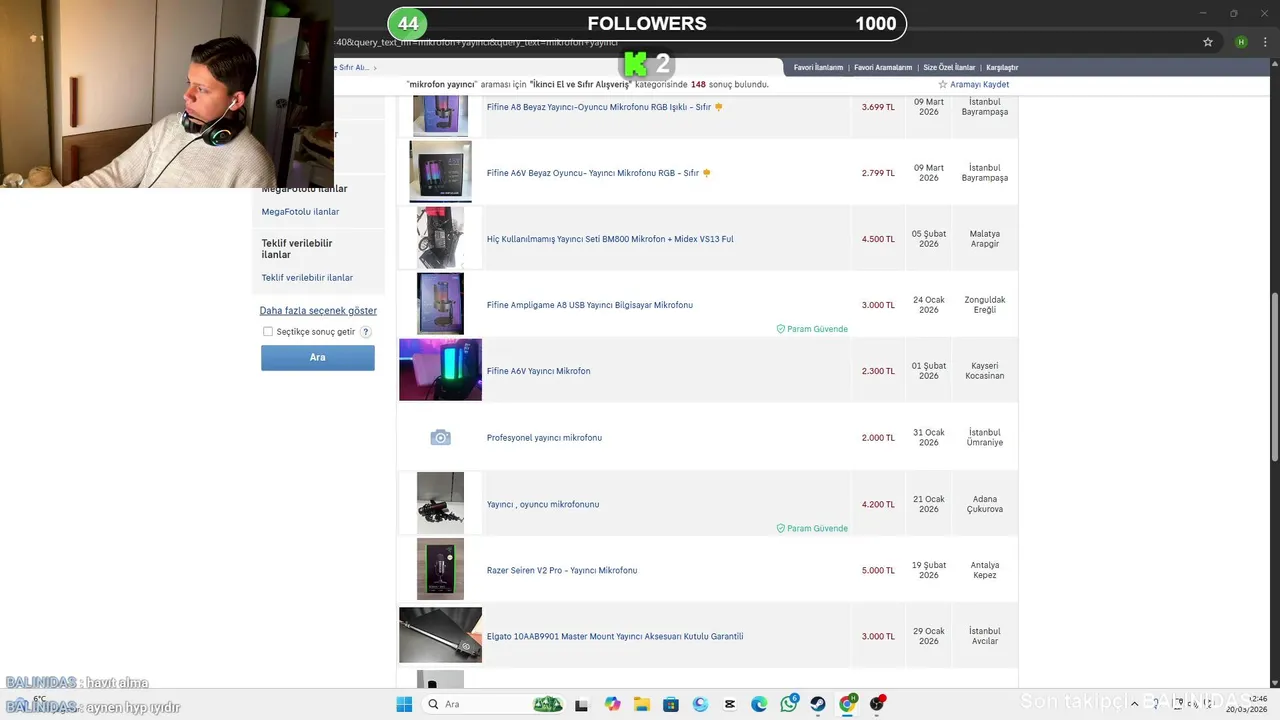This screenshot has height=720, width=1280.
Task: Bookmark this page with the star icon
Action: 1208,42
